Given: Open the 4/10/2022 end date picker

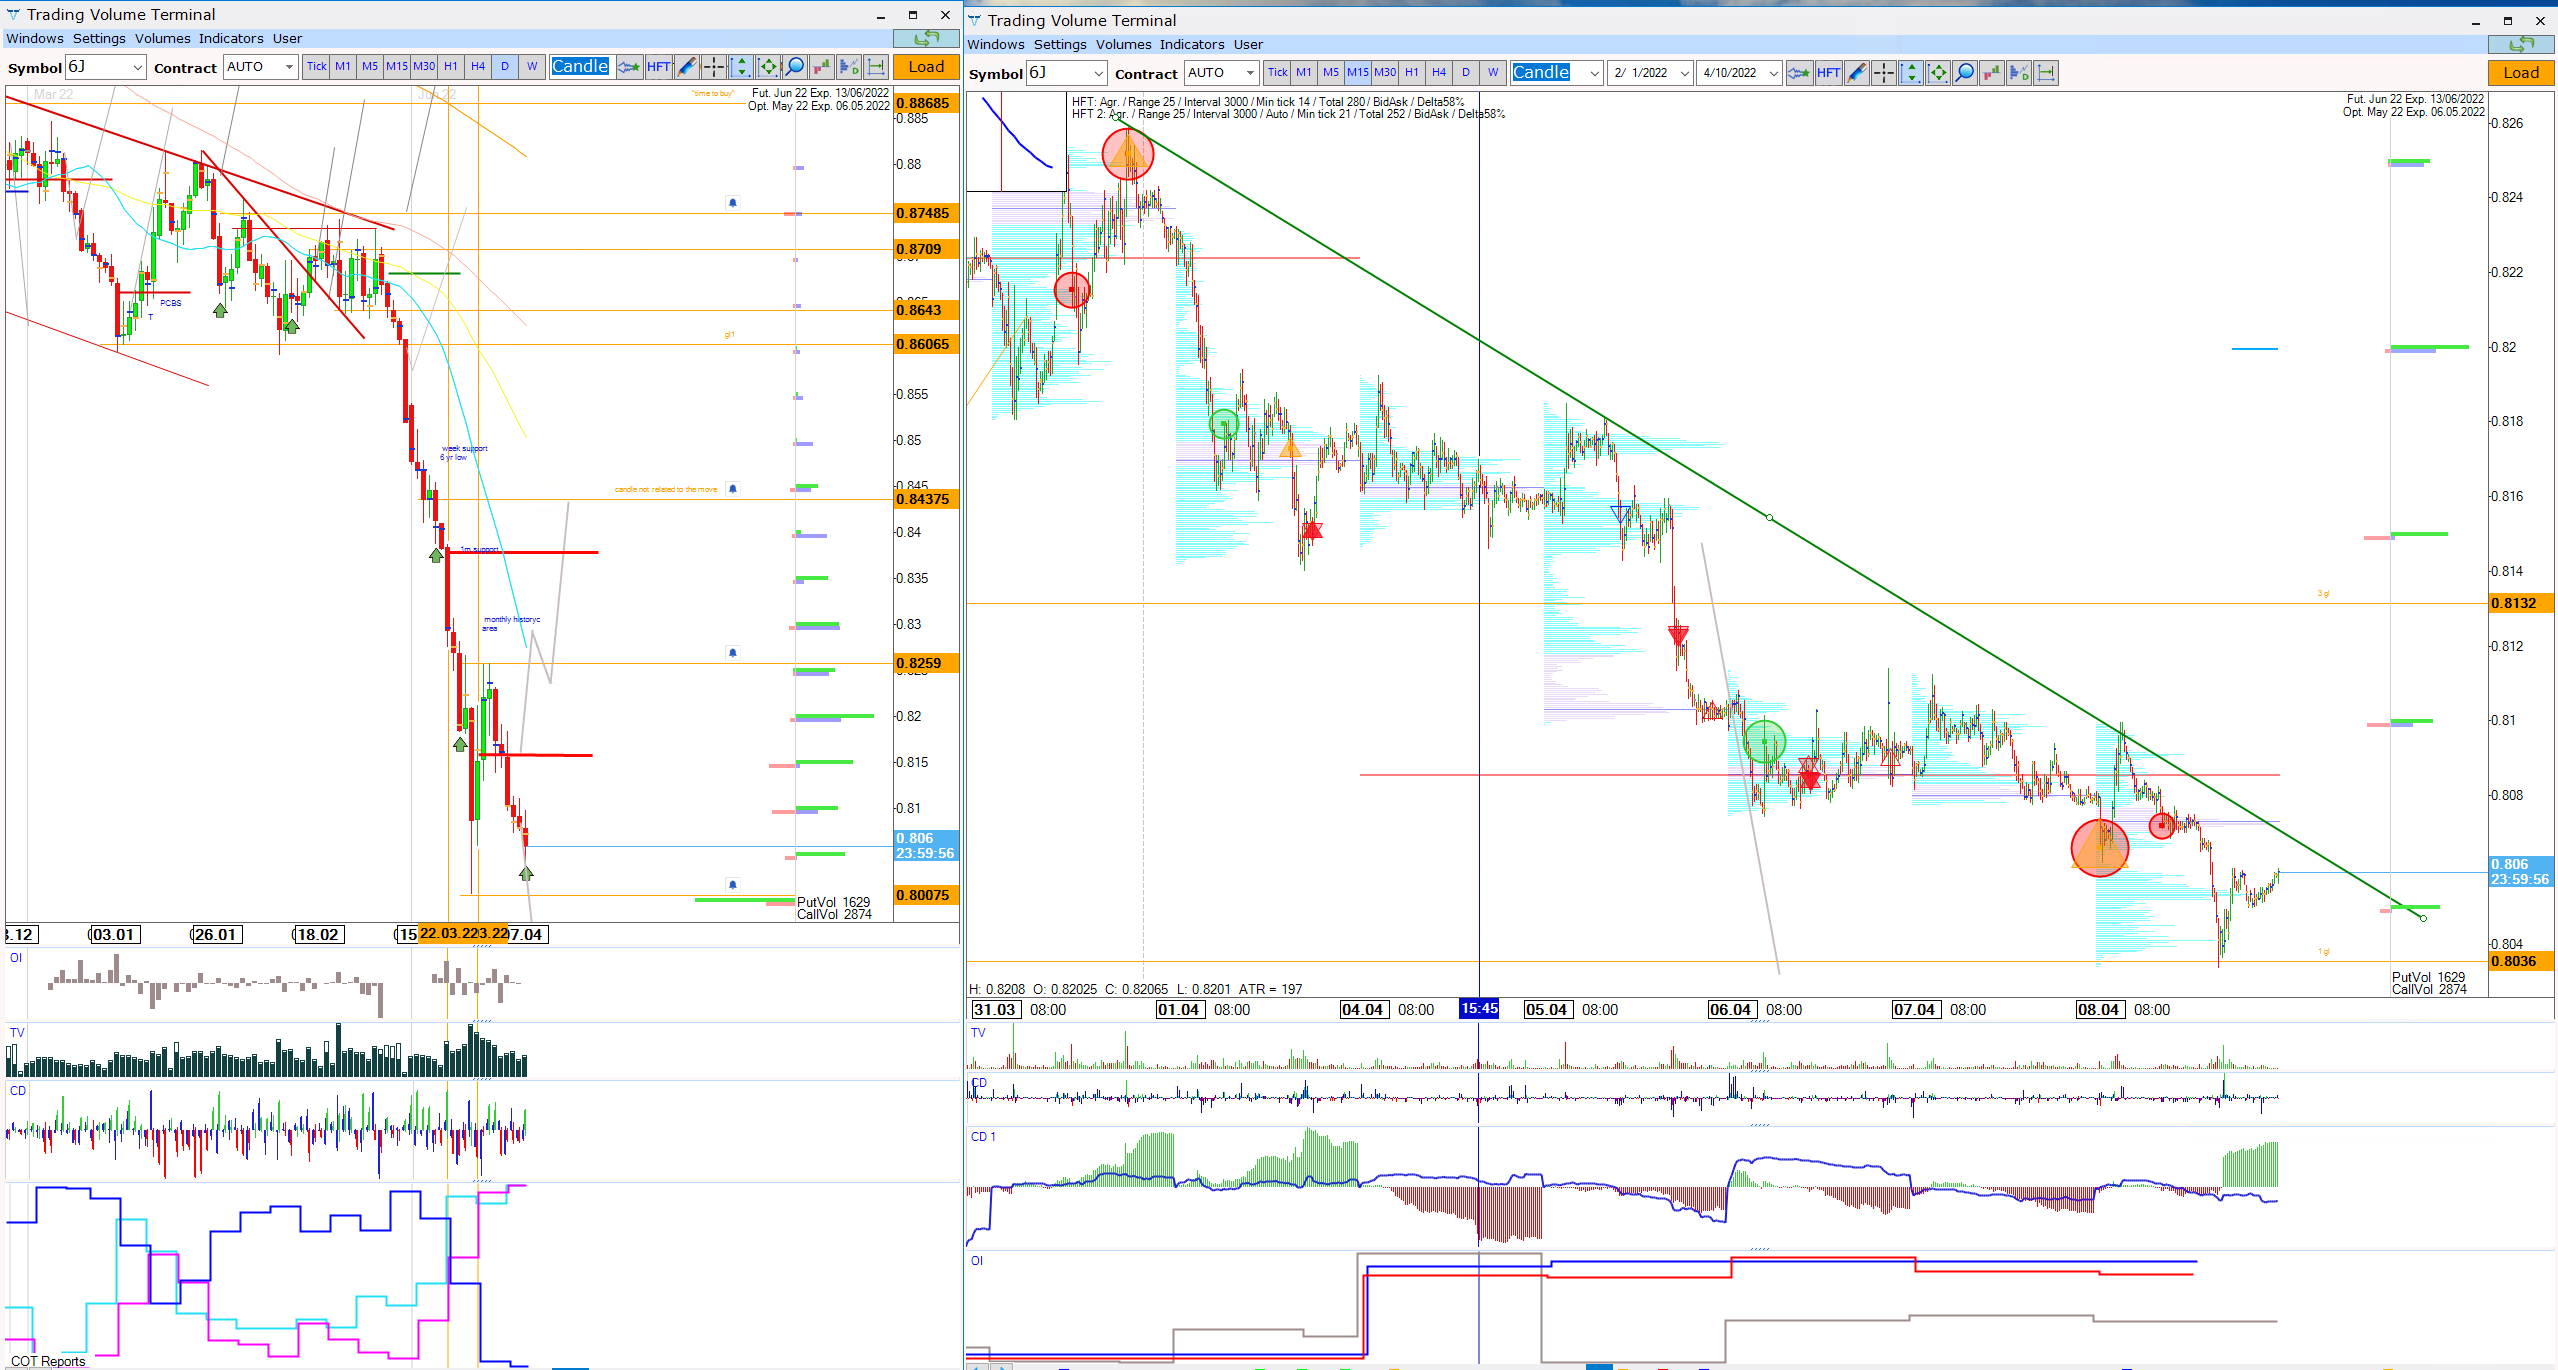Looking at the screenshot, I should (1773, 73).
